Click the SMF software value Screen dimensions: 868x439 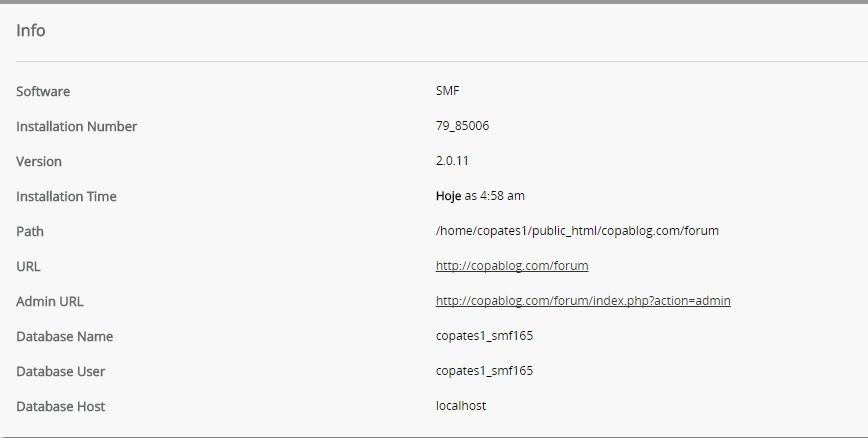tap(447, 91)
